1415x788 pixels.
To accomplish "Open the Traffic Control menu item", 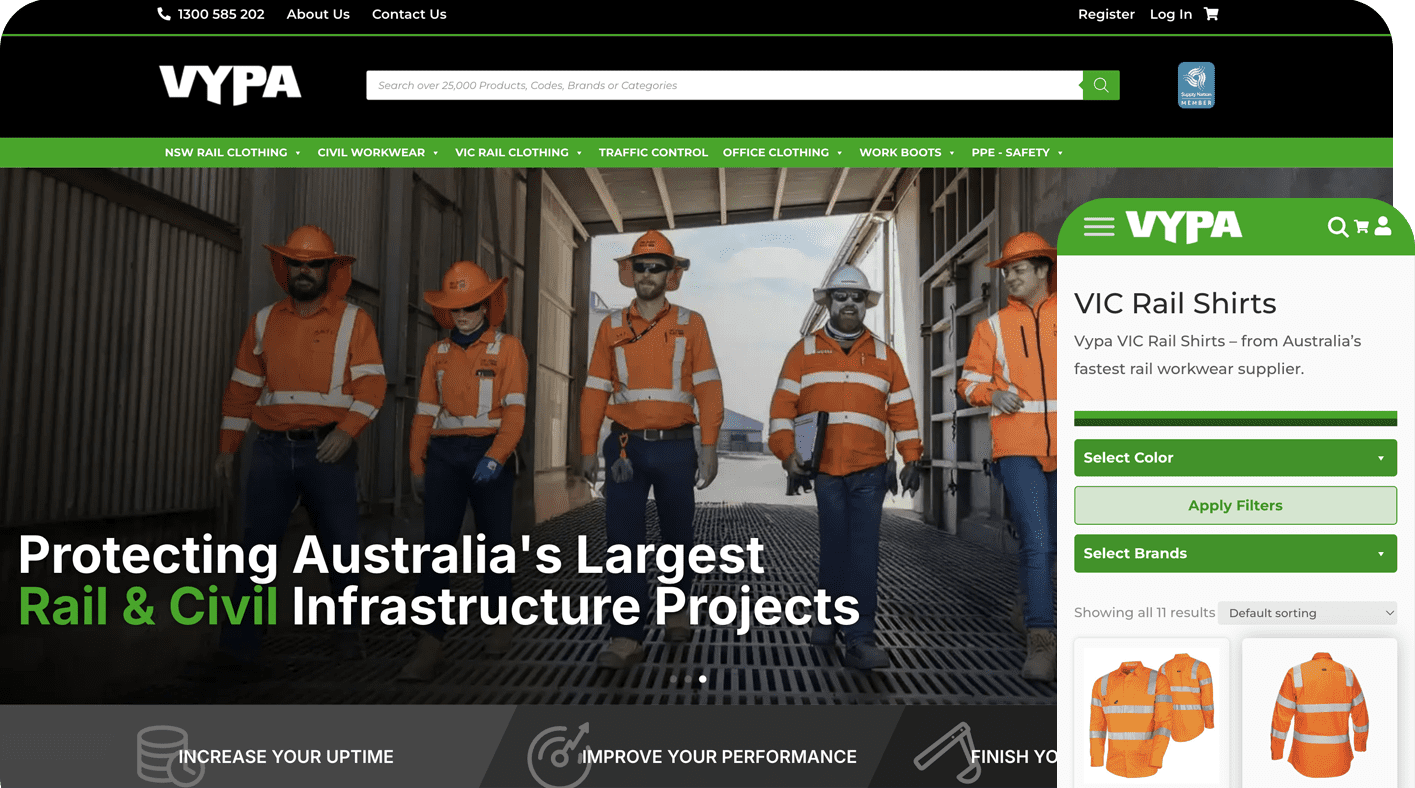I will tap(653, 153).
